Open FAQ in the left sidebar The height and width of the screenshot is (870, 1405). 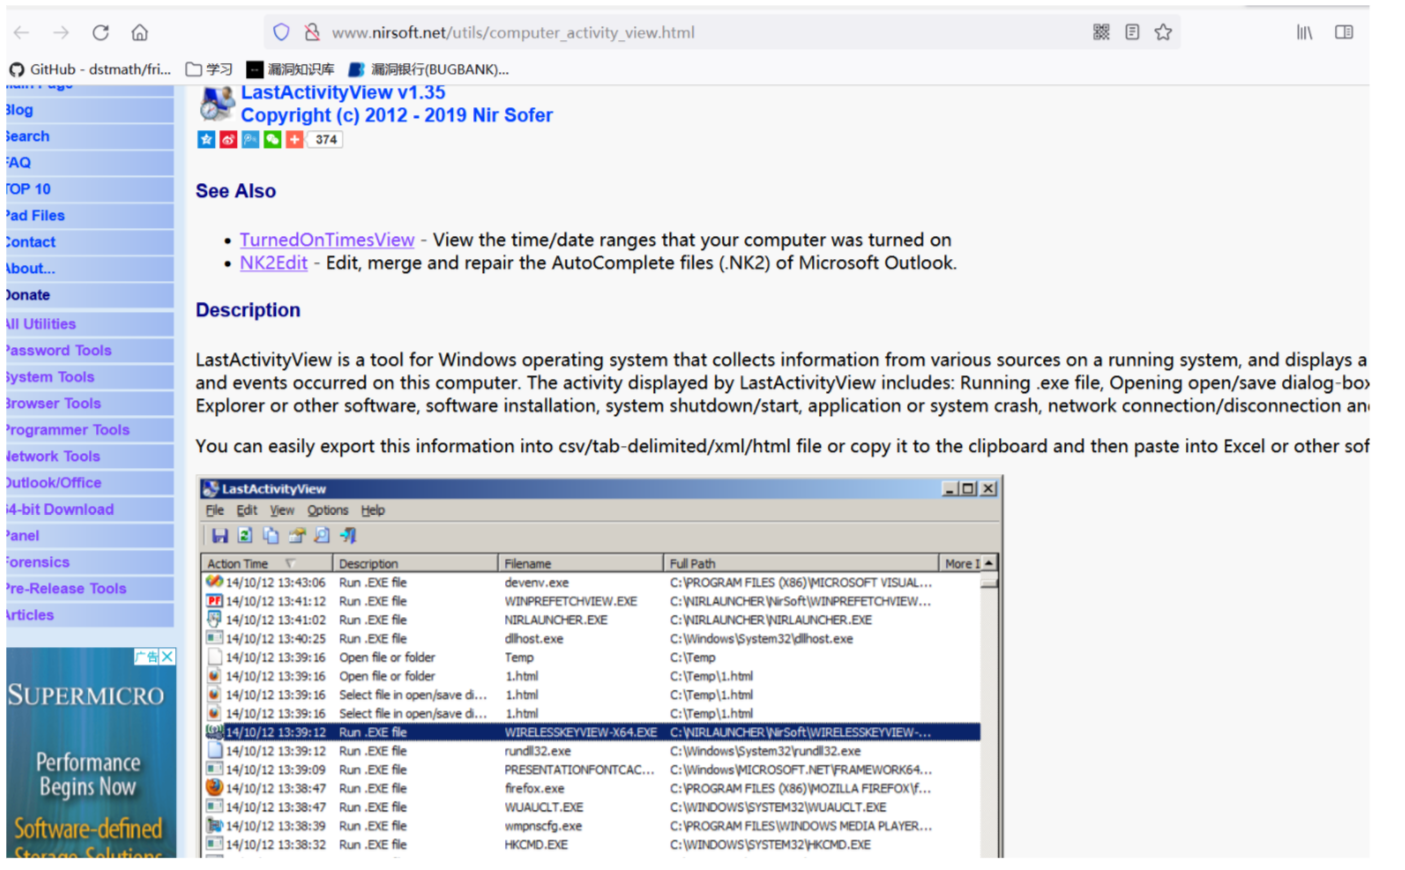tap(89, 162)
